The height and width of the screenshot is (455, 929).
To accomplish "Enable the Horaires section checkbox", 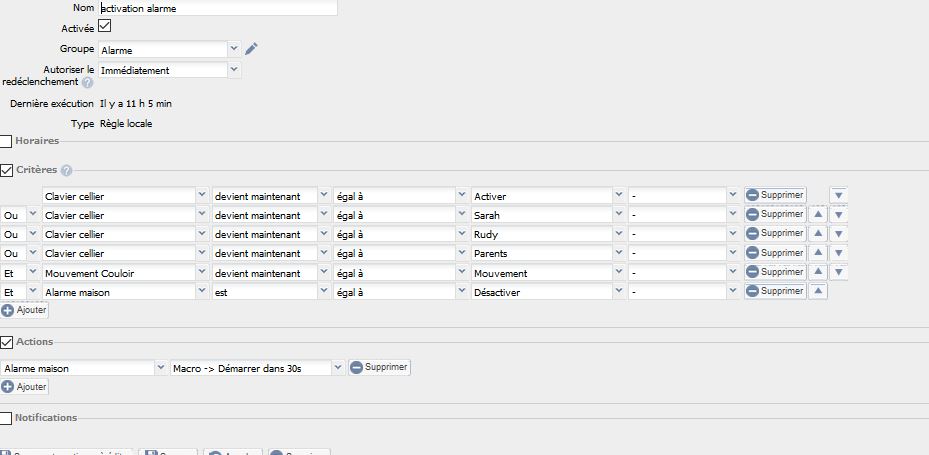I will pyautogui.click(x=7, y=142).
